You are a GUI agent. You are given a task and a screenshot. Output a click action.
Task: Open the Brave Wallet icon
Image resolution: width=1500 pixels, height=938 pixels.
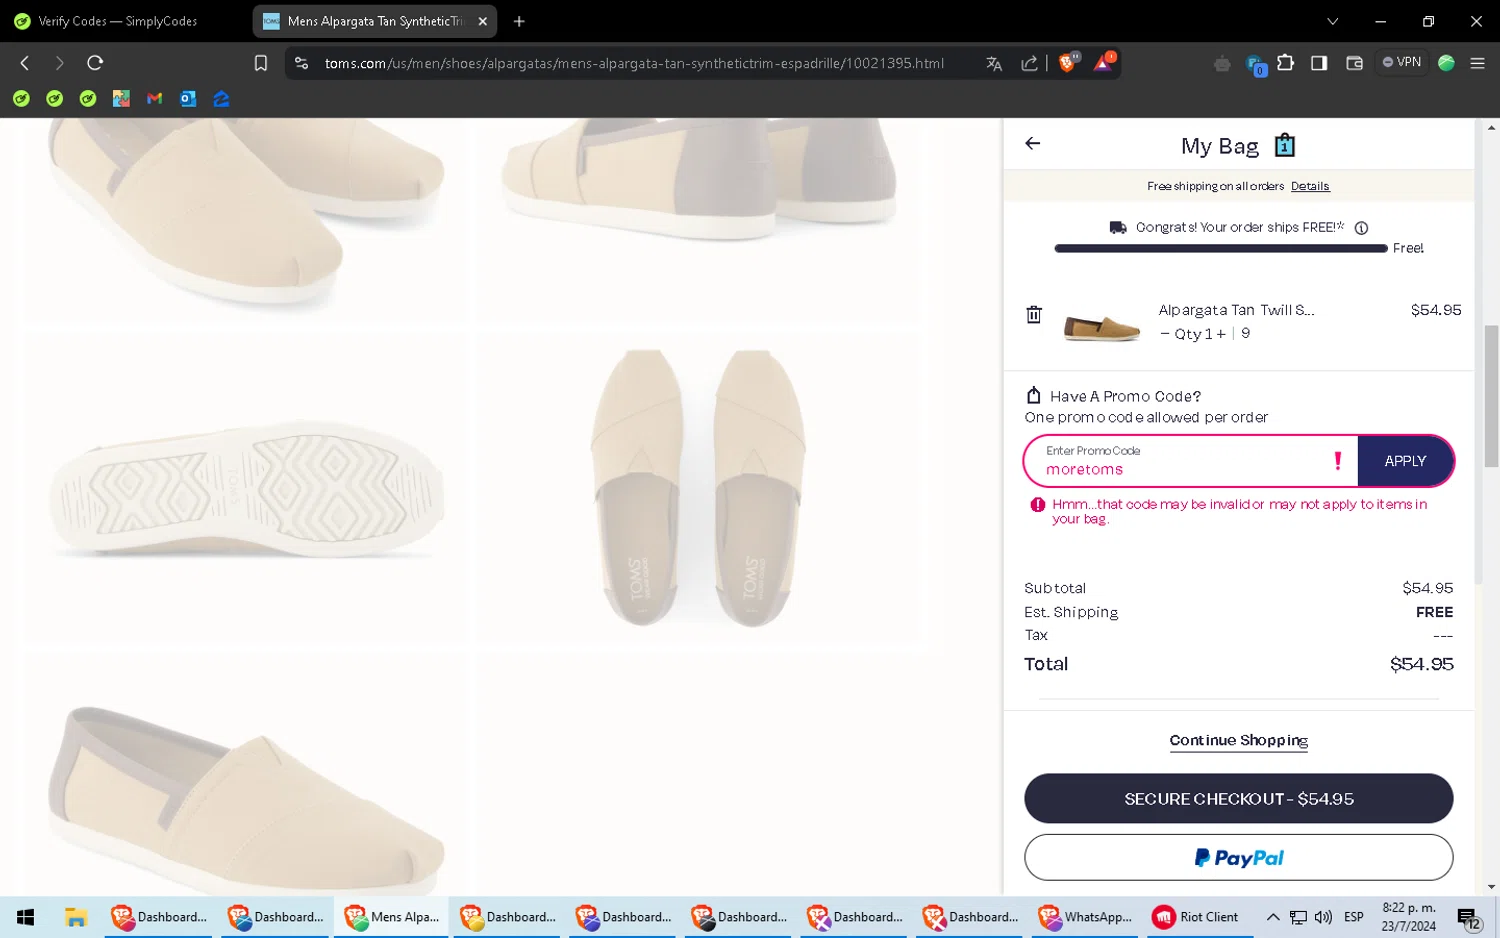pyautogui.click(x=1355, y=63)
